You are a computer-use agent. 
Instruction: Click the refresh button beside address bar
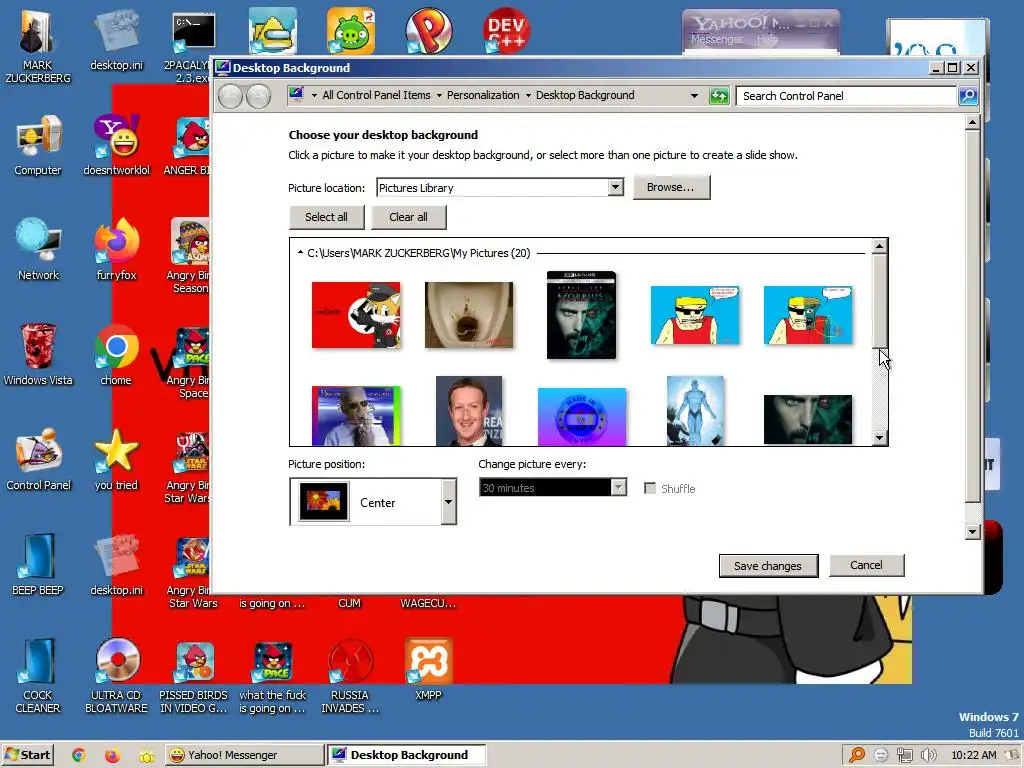pyautogui.click(x=719, y=96)
